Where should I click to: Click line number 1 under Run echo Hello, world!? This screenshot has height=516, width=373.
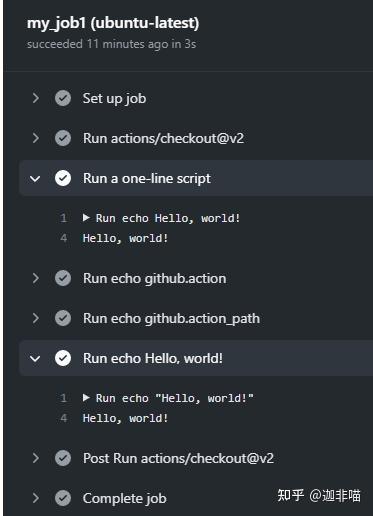pos(63,398)
